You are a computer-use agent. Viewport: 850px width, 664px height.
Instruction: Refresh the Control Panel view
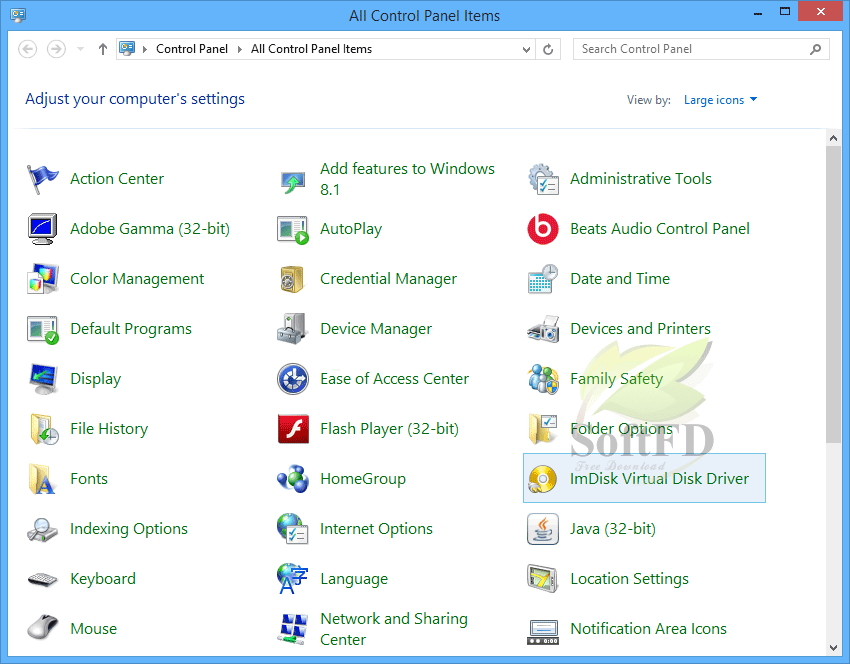(548, 49)
